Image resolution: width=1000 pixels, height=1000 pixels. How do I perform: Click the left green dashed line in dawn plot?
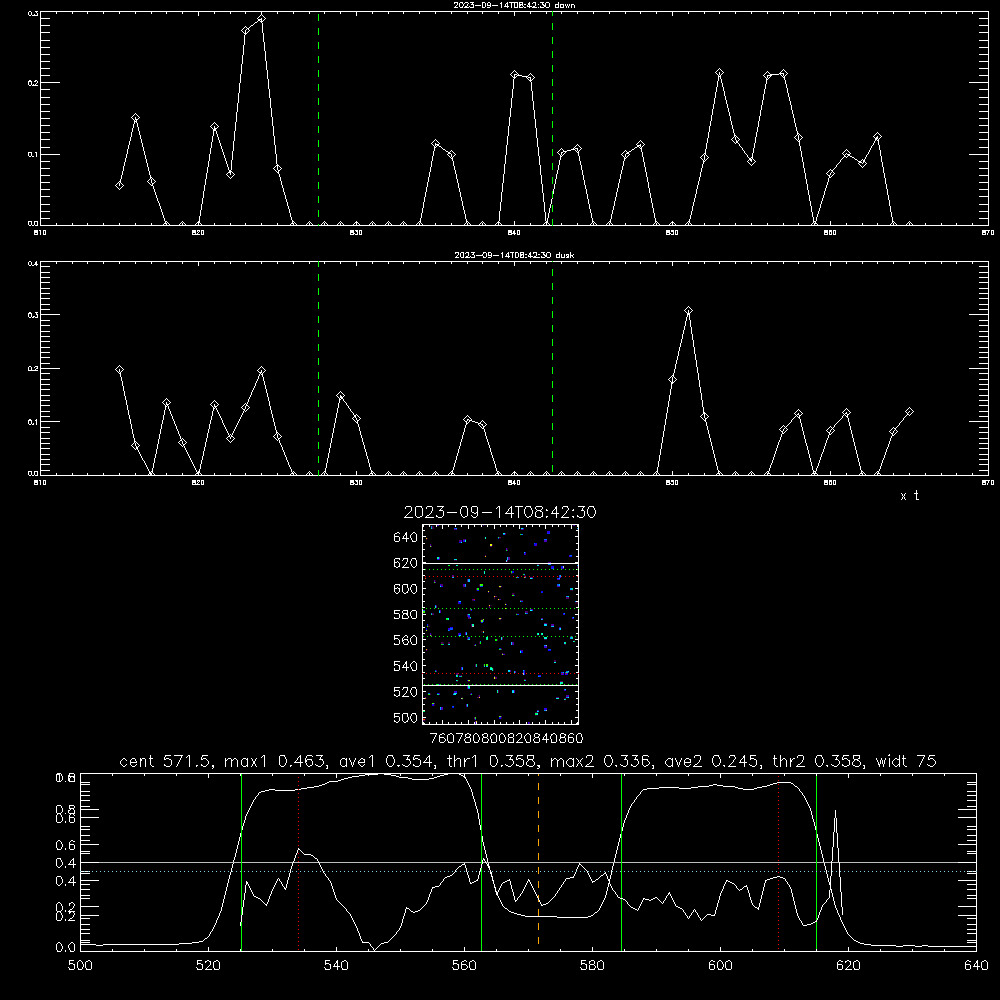(318, 118)
